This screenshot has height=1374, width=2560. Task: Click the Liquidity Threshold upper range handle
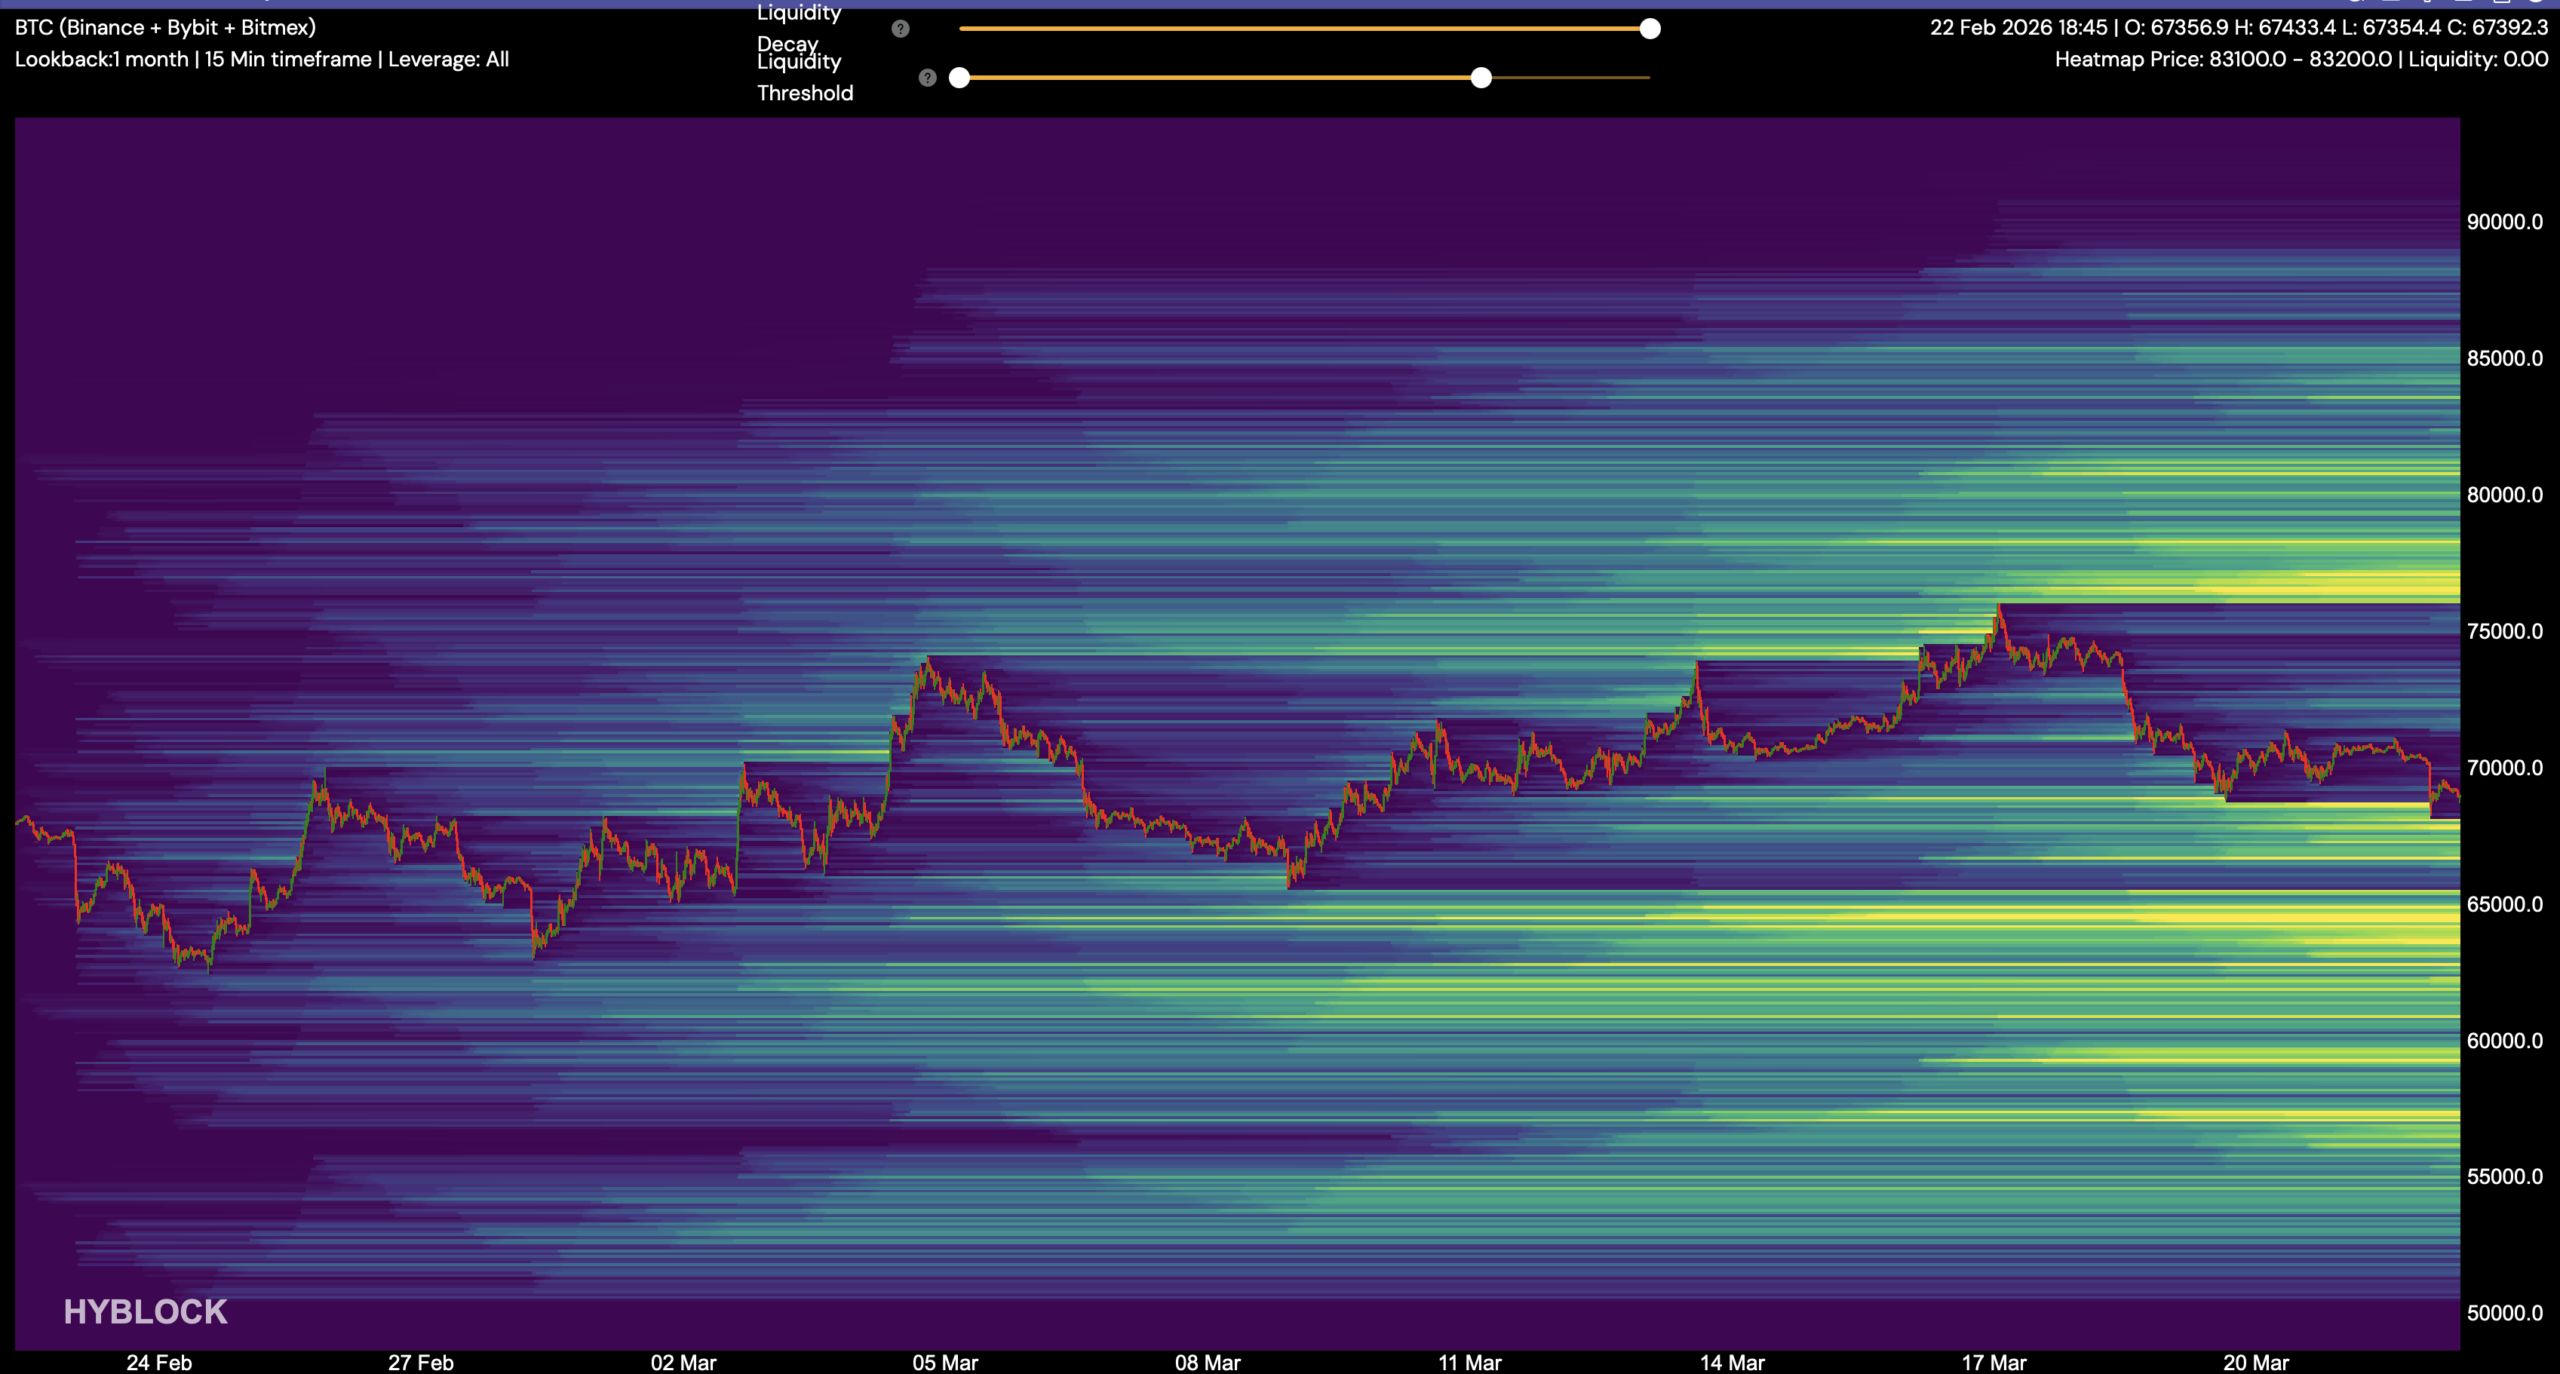tap(1481, 78)
